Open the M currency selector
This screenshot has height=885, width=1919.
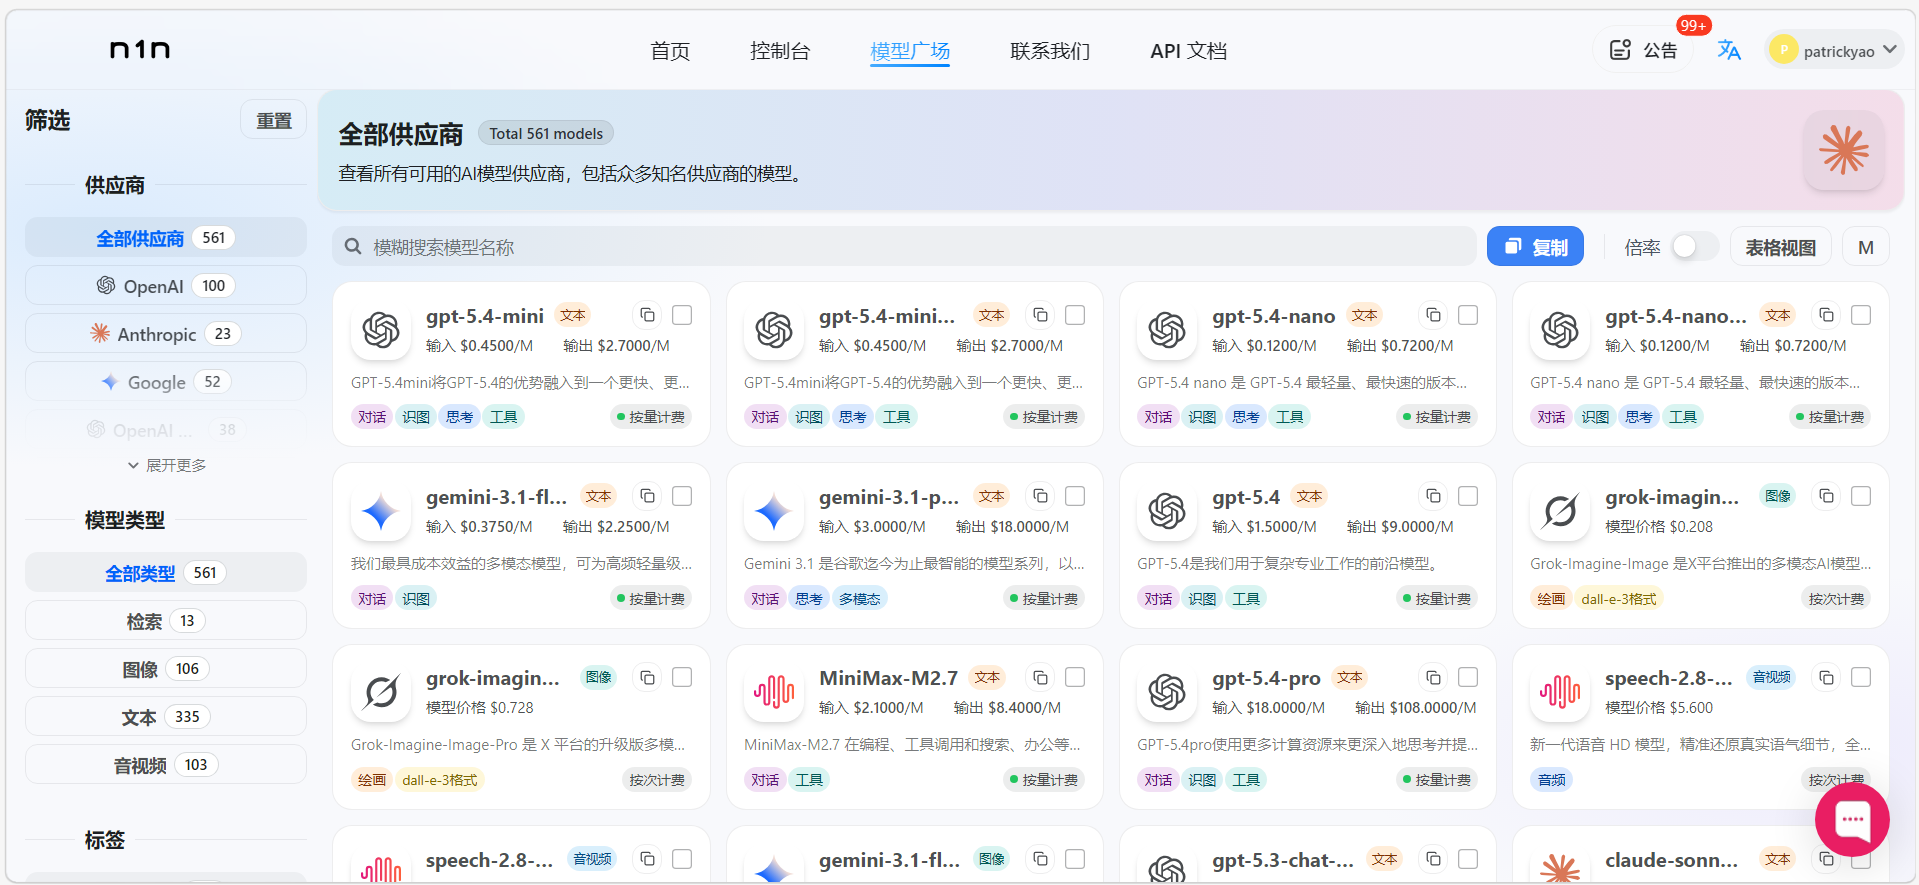click(1865, 247)
